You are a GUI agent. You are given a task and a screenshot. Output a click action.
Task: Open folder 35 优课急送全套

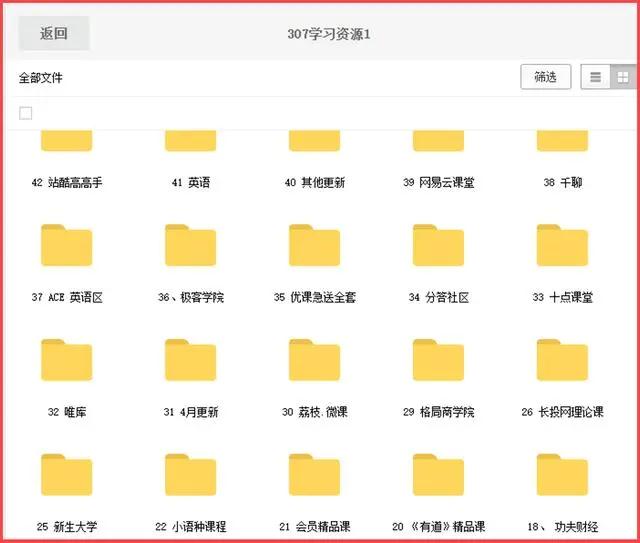point(314,246)
